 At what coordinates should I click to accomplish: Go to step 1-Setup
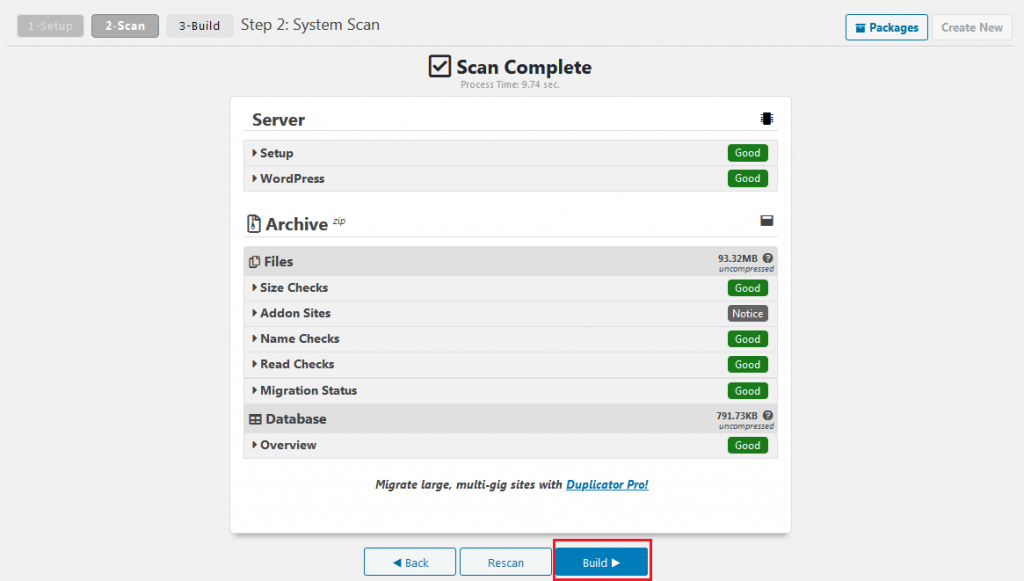[50, 26]
